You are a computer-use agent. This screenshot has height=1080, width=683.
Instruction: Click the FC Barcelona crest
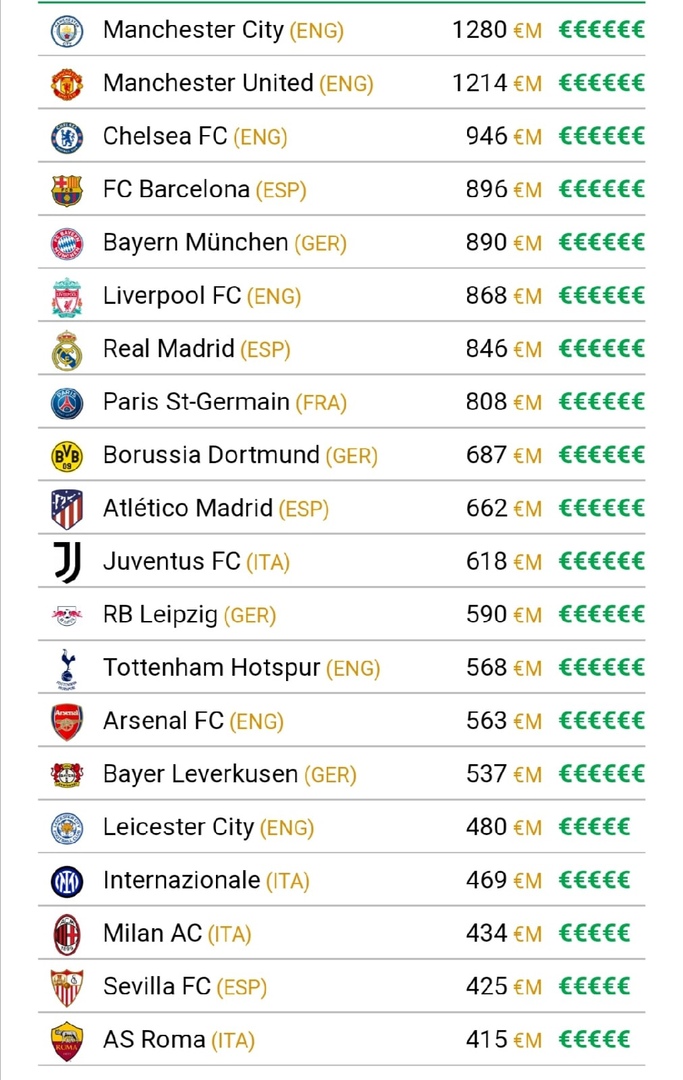tap(67, 190)
